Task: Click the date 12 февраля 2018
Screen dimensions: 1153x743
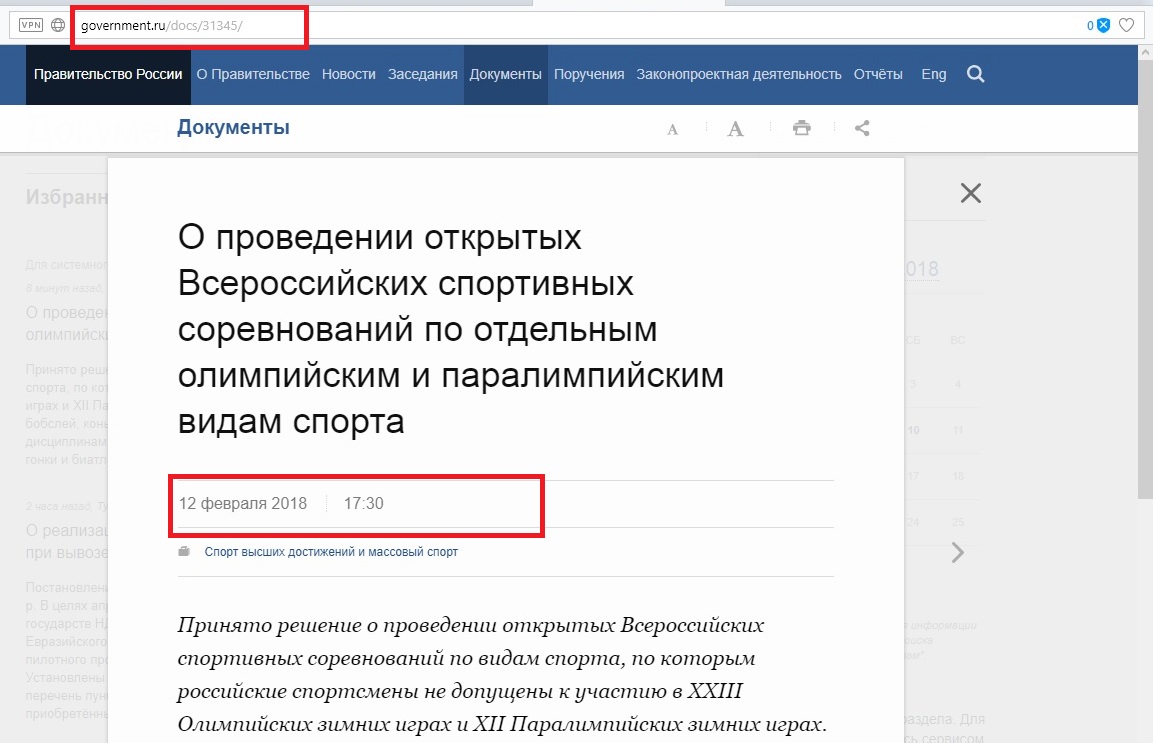Action: pos(243,503)
